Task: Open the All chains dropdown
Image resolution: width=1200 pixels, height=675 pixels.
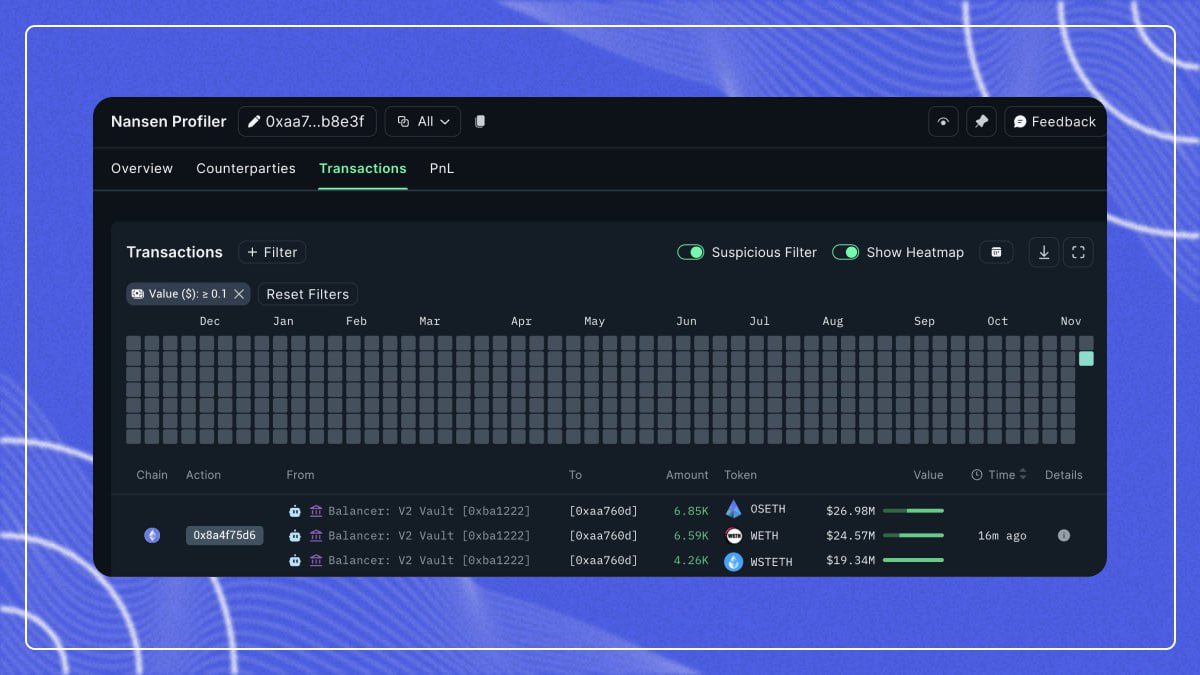Action: point(422,121)
